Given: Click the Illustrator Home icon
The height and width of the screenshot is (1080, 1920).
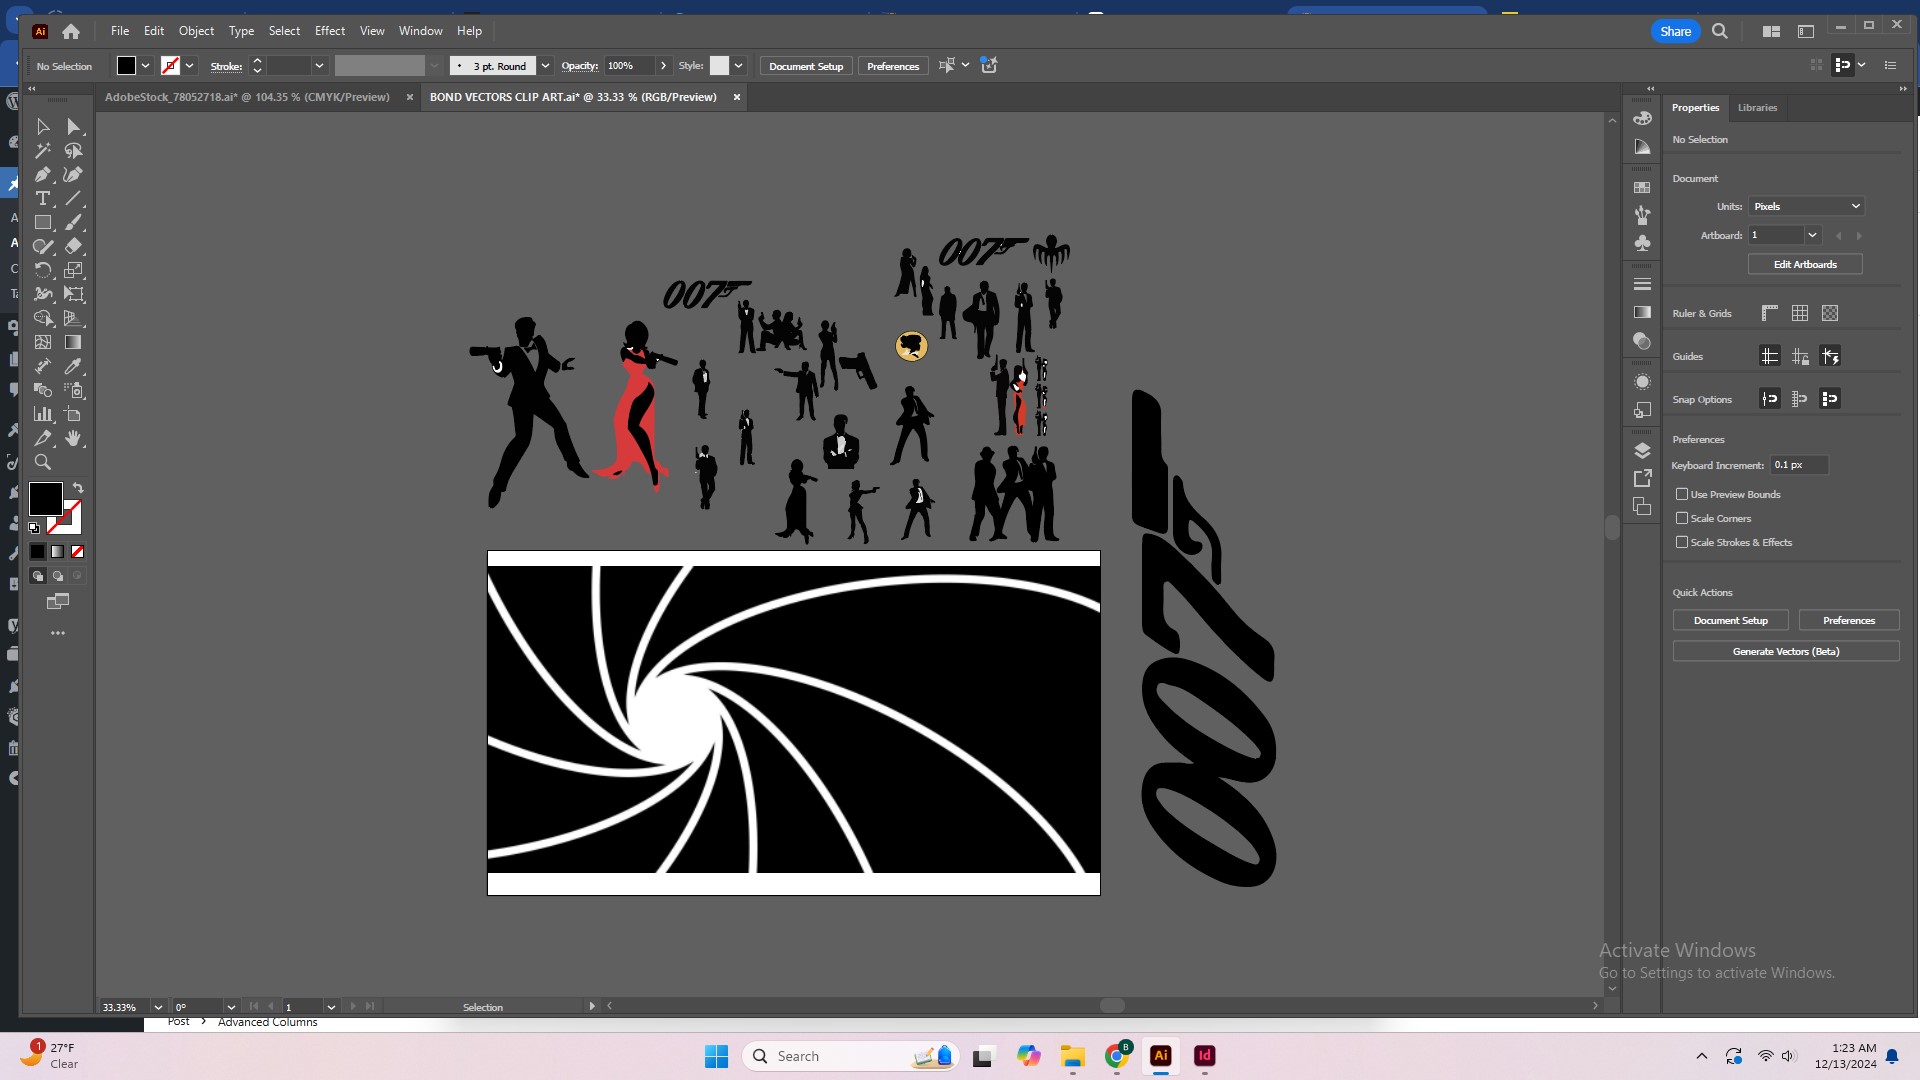Looking at the screenshot, I should pos(71,32).
